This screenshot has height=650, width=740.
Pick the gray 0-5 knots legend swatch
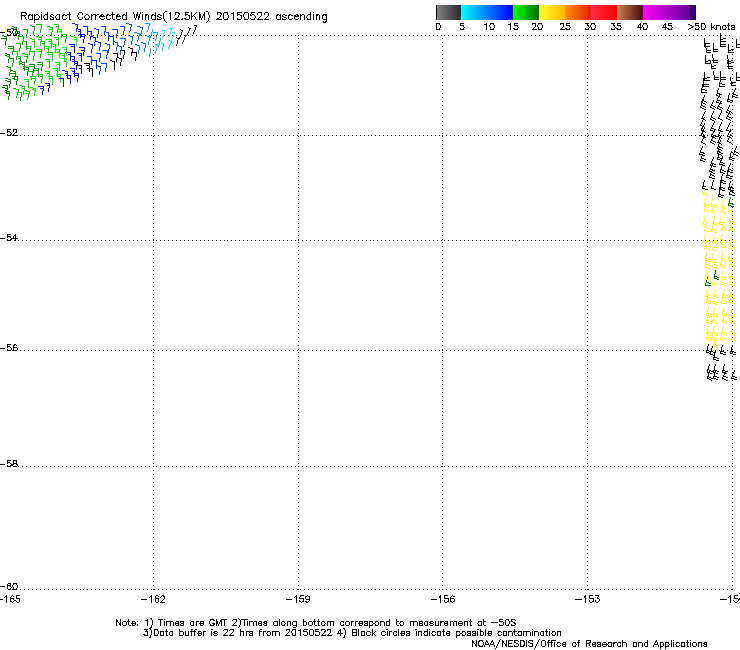(x=448, y=12)
